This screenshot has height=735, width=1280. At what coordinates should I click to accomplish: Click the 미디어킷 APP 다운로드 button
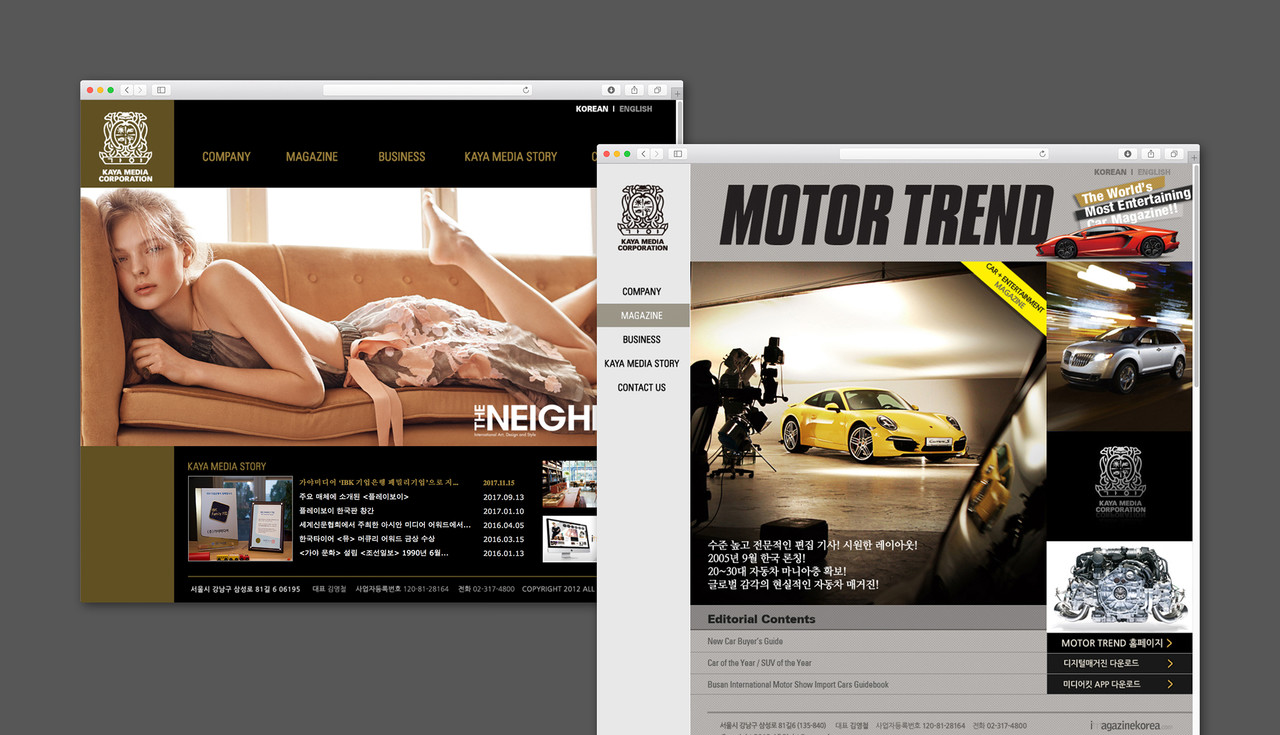1120,684
